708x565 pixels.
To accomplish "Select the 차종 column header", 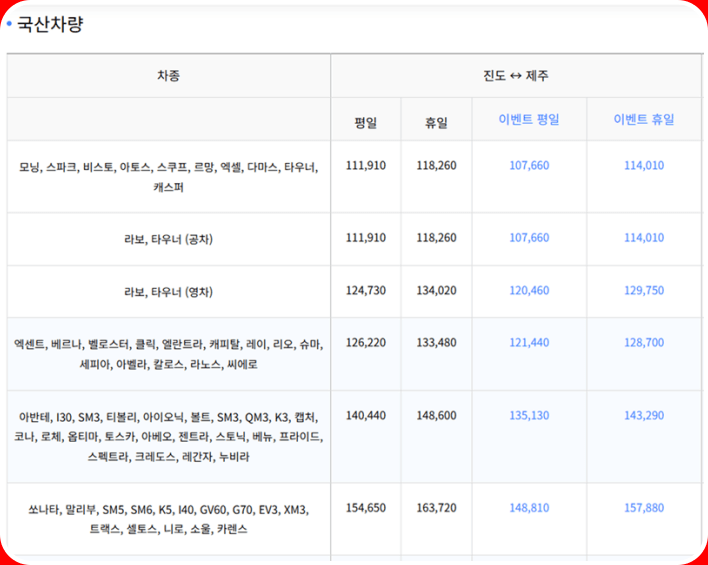I will (x=168, y=75).
